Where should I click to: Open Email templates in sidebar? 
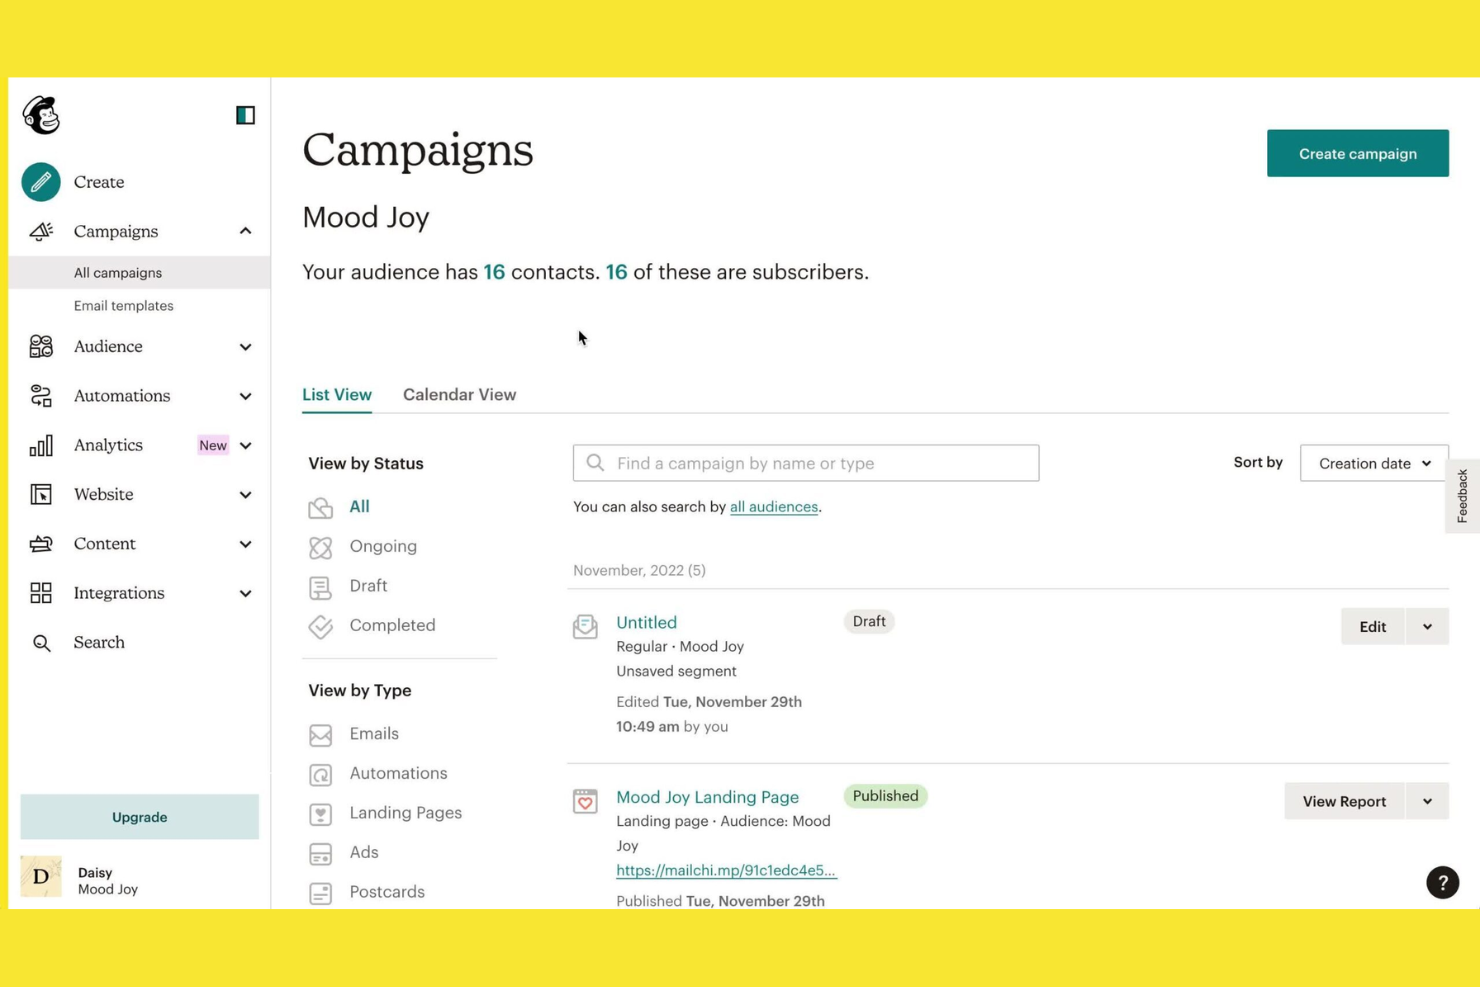click(x=123, y=306)
